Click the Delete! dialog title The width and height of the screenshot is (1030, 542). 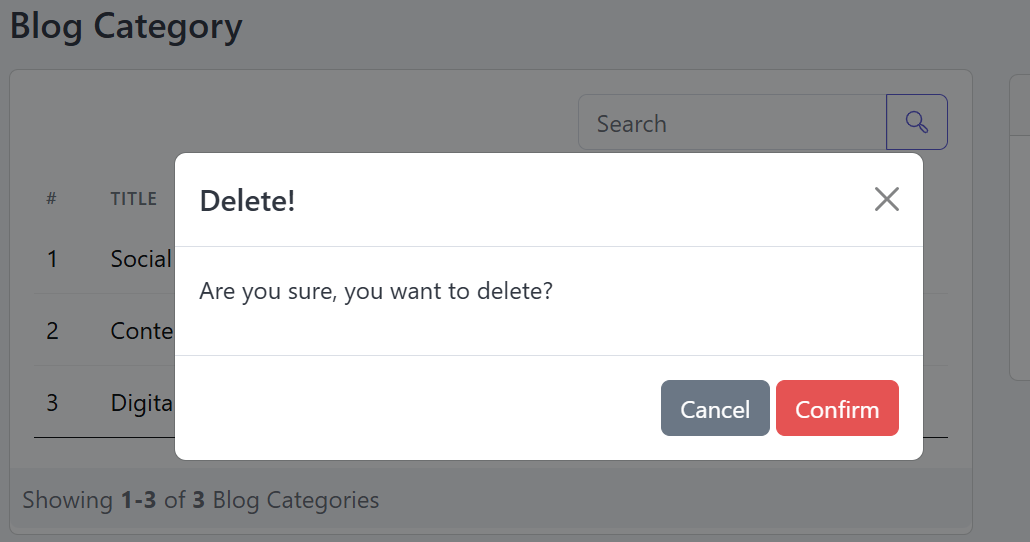pos(247,200)
